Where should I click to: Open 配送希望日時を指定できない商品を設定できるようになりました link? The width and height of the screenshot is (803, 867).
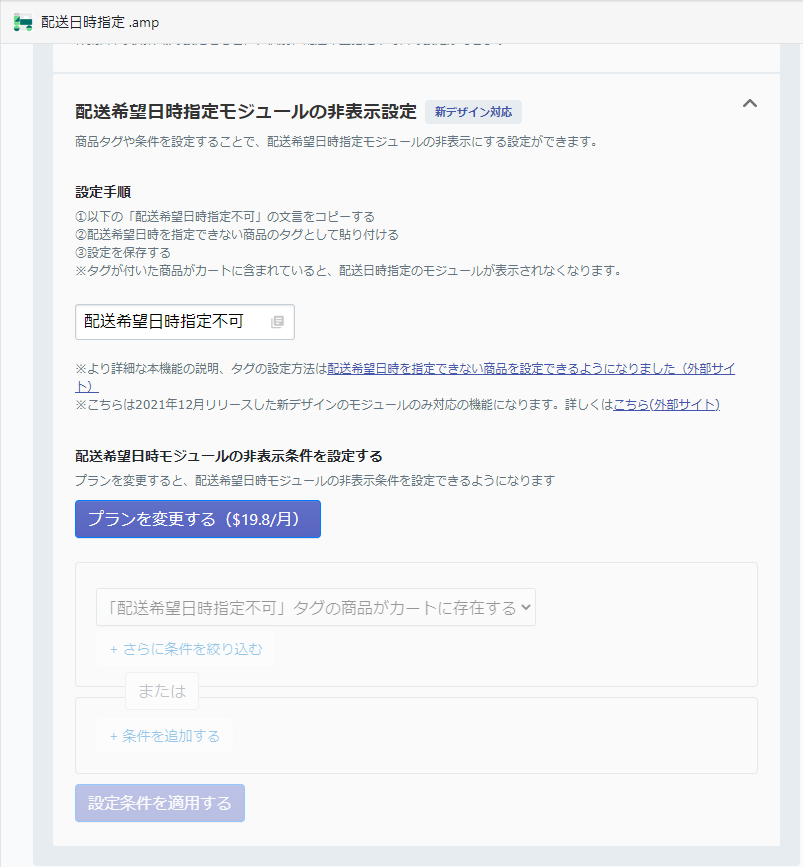coord(531,369)
